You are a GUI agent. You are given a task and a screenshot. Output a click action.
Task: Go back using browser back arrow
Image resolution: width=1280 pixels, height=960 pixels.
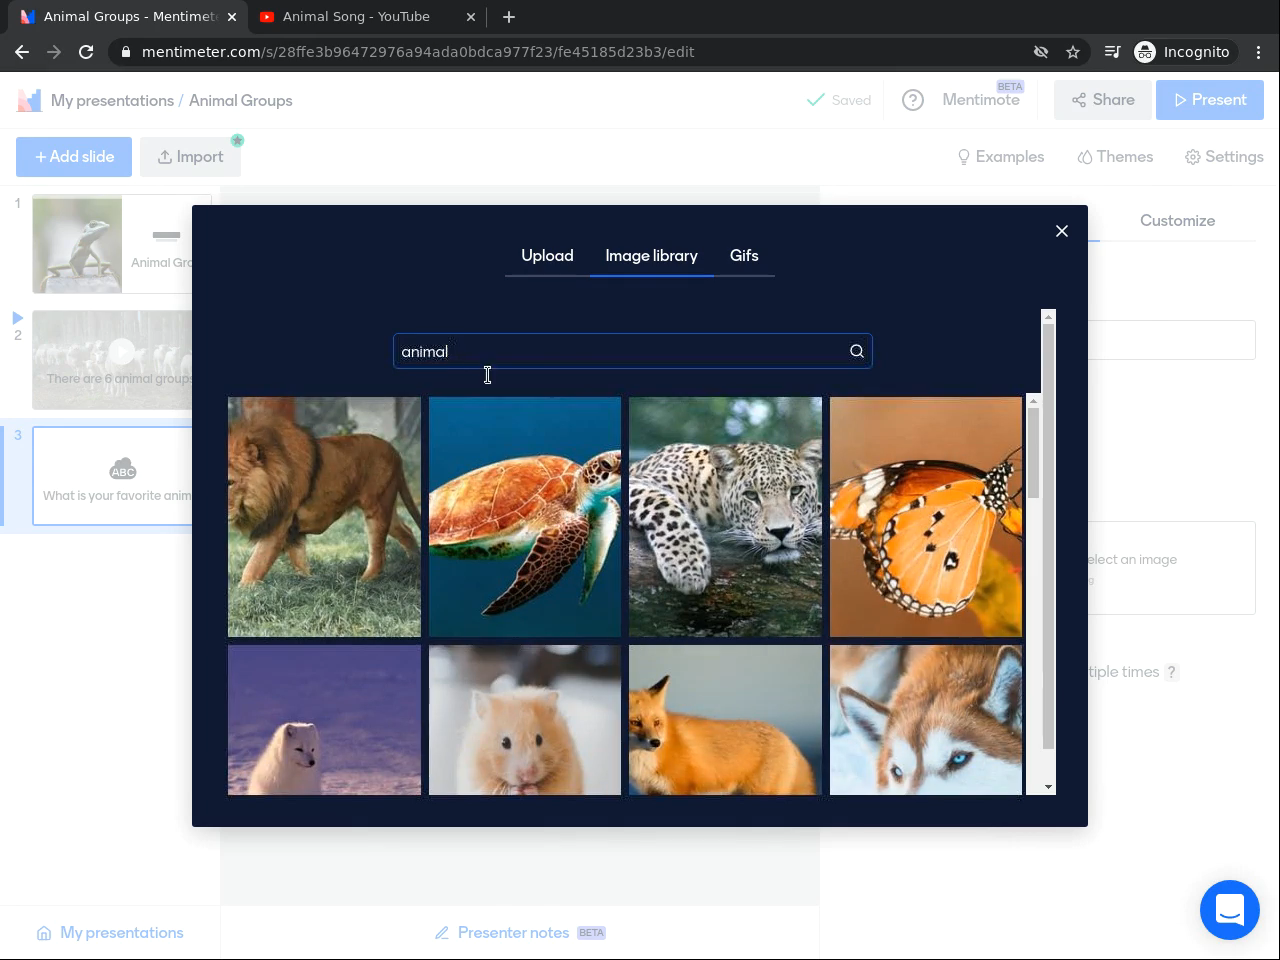(x=22, y=52)
